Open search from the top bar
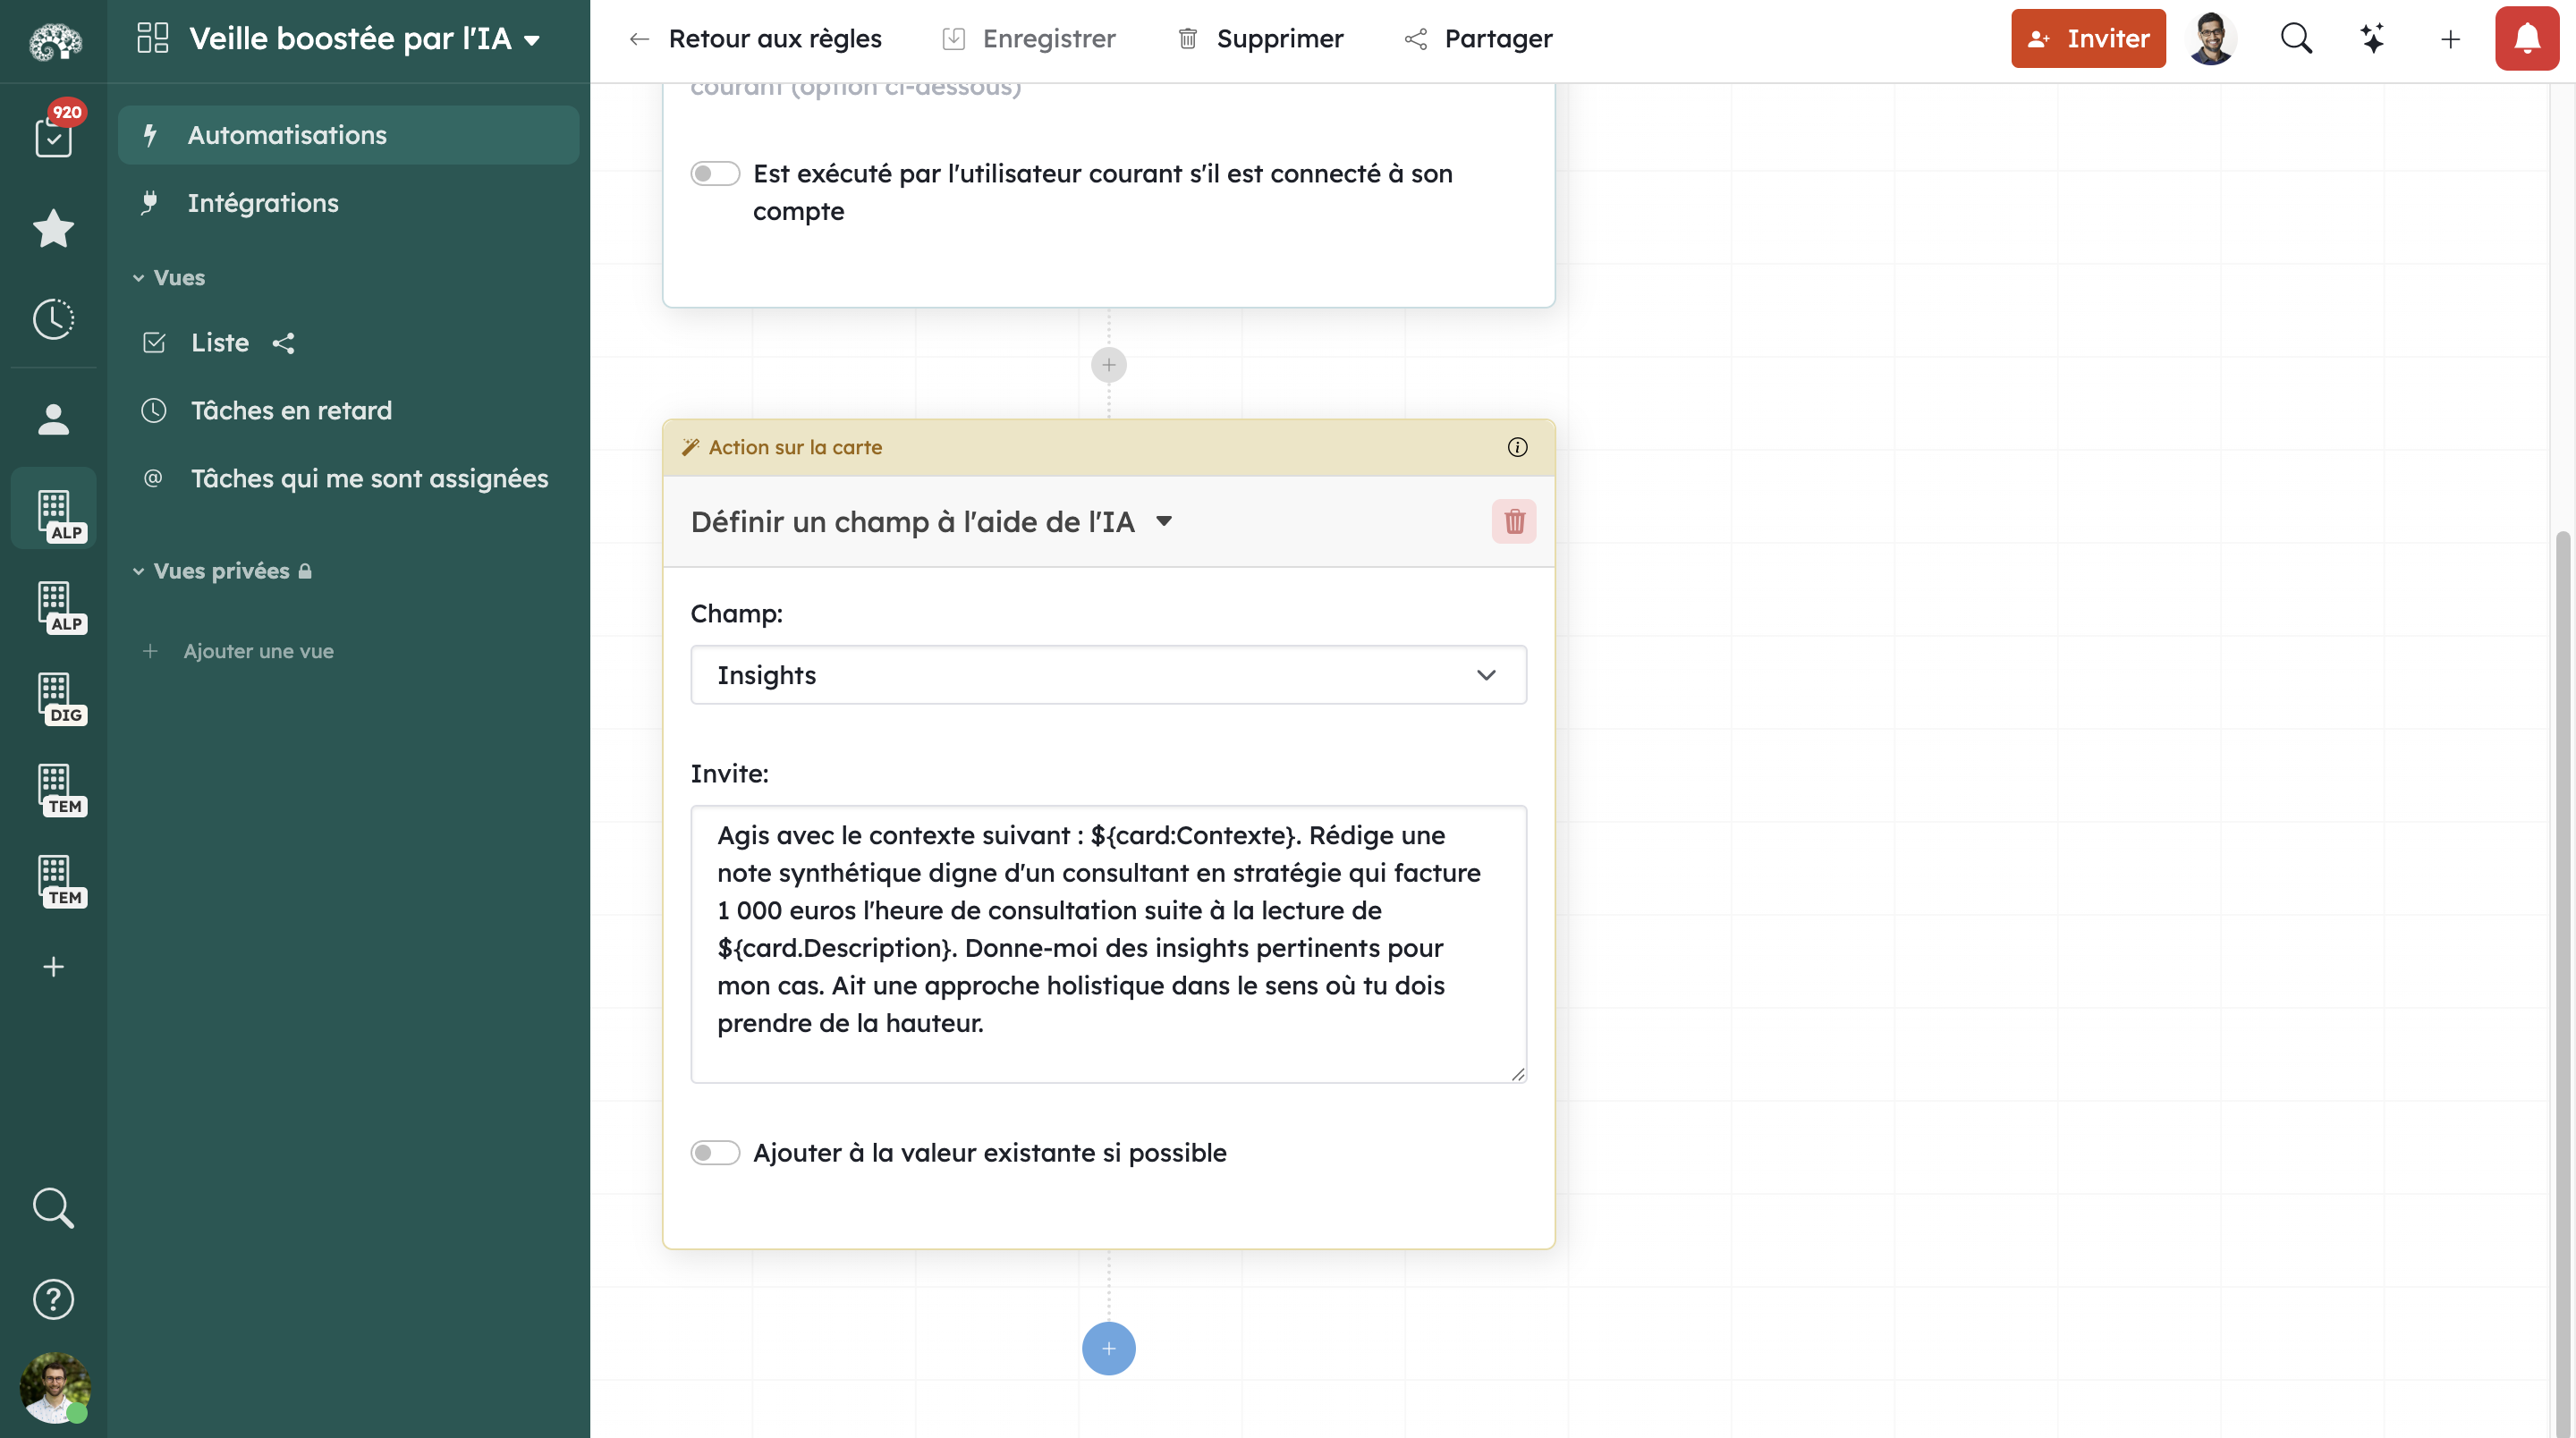Image resolution: width=2576 pixels, height=1438 pixels. 2296,38
